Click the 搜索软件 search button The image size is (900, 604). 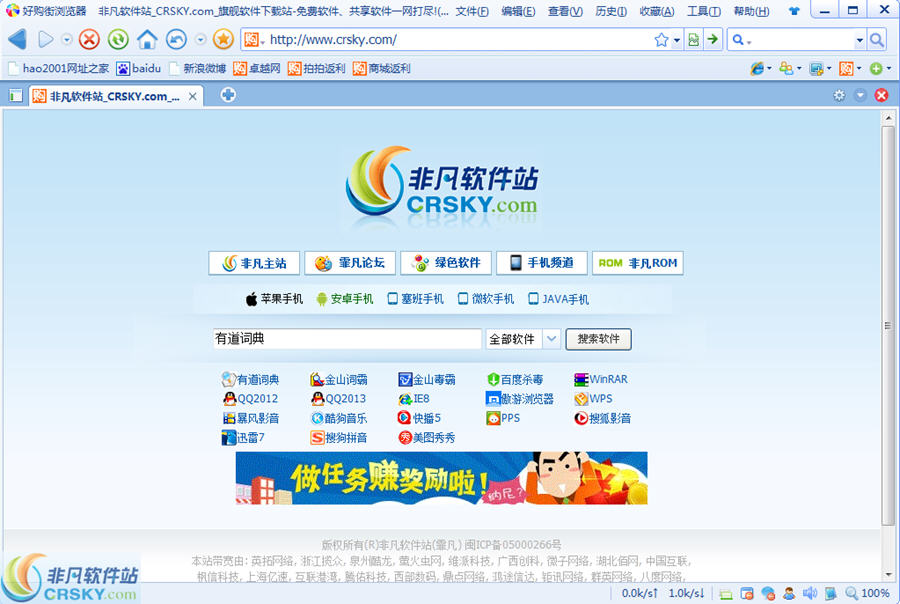pyautogui.click(x=598, y=339)
